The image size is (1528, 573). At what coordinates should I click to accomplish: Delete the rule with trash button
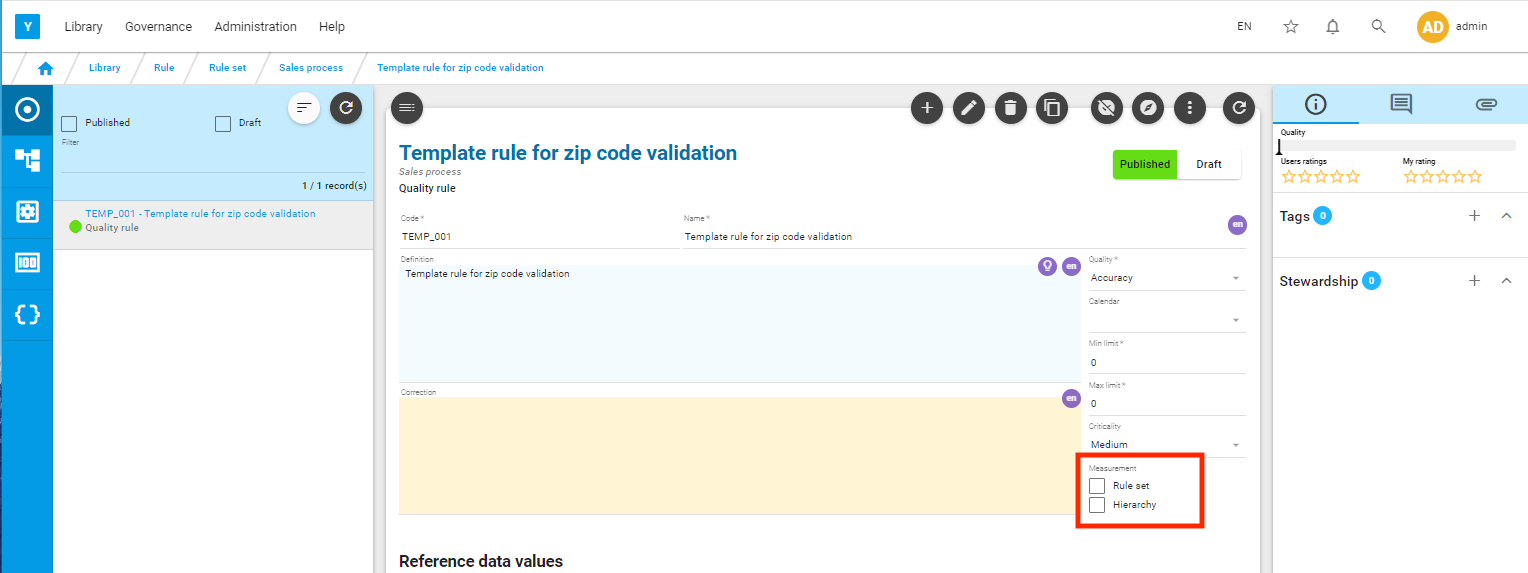[1011, 108]
